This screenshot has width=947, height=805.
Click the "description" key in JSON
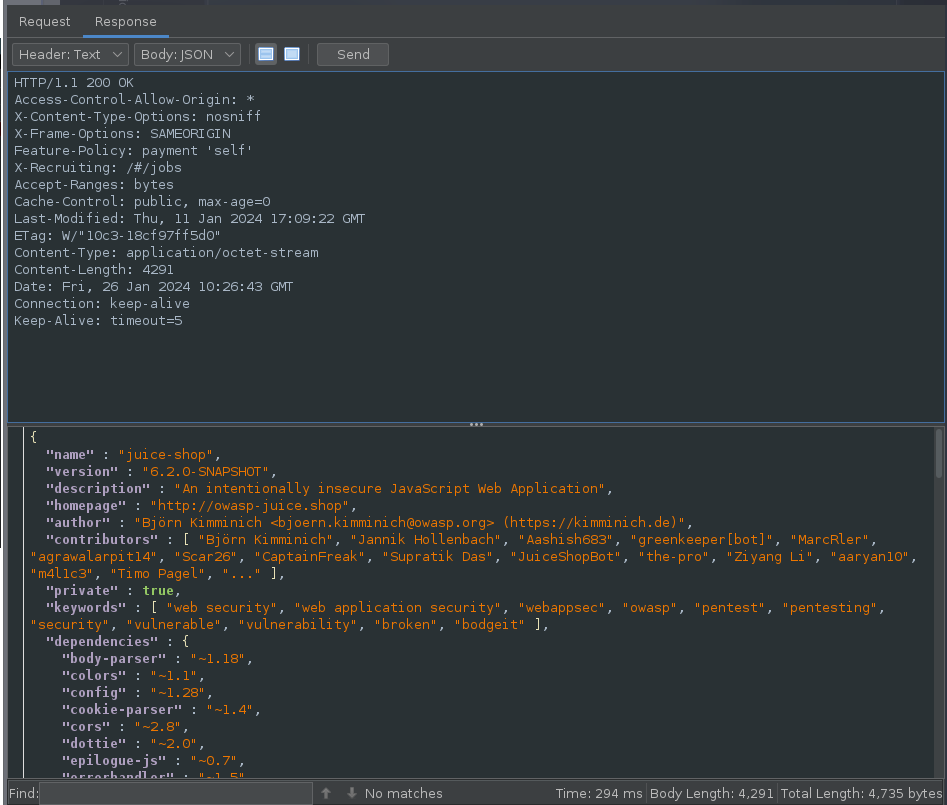pos(98,488)
